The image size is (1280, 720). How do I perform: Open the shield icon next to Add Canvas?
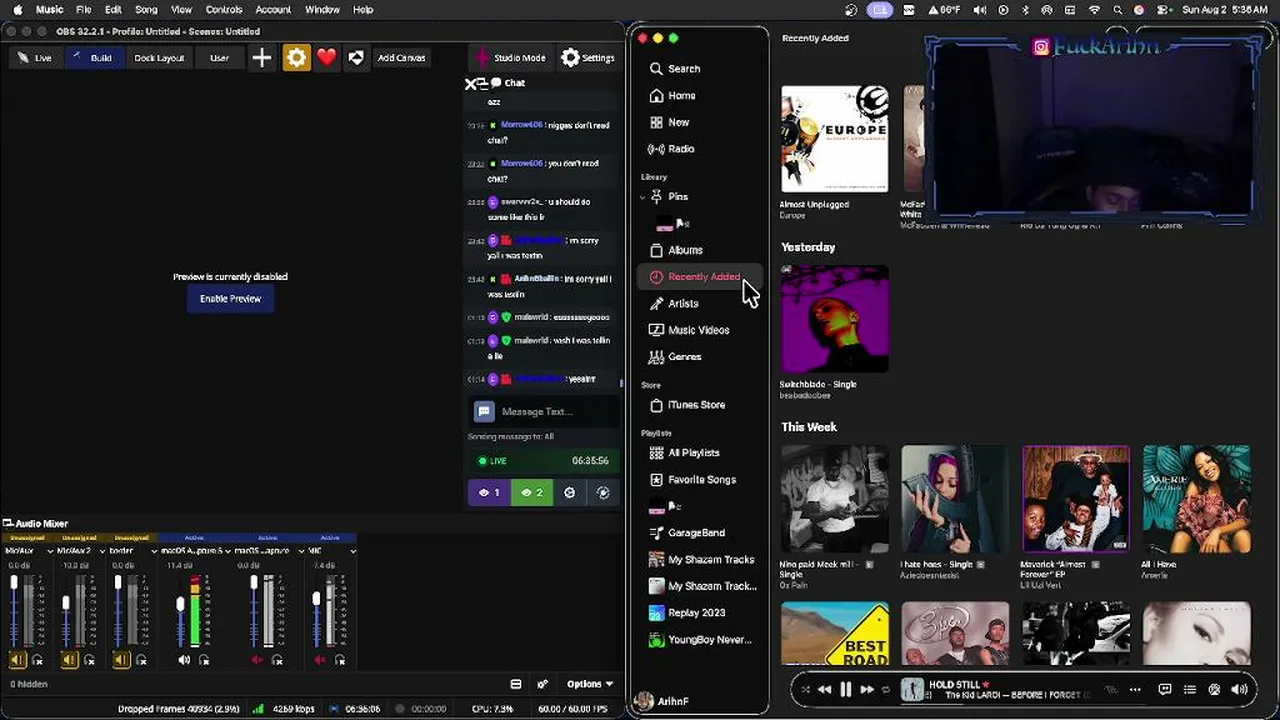(356, 58)
